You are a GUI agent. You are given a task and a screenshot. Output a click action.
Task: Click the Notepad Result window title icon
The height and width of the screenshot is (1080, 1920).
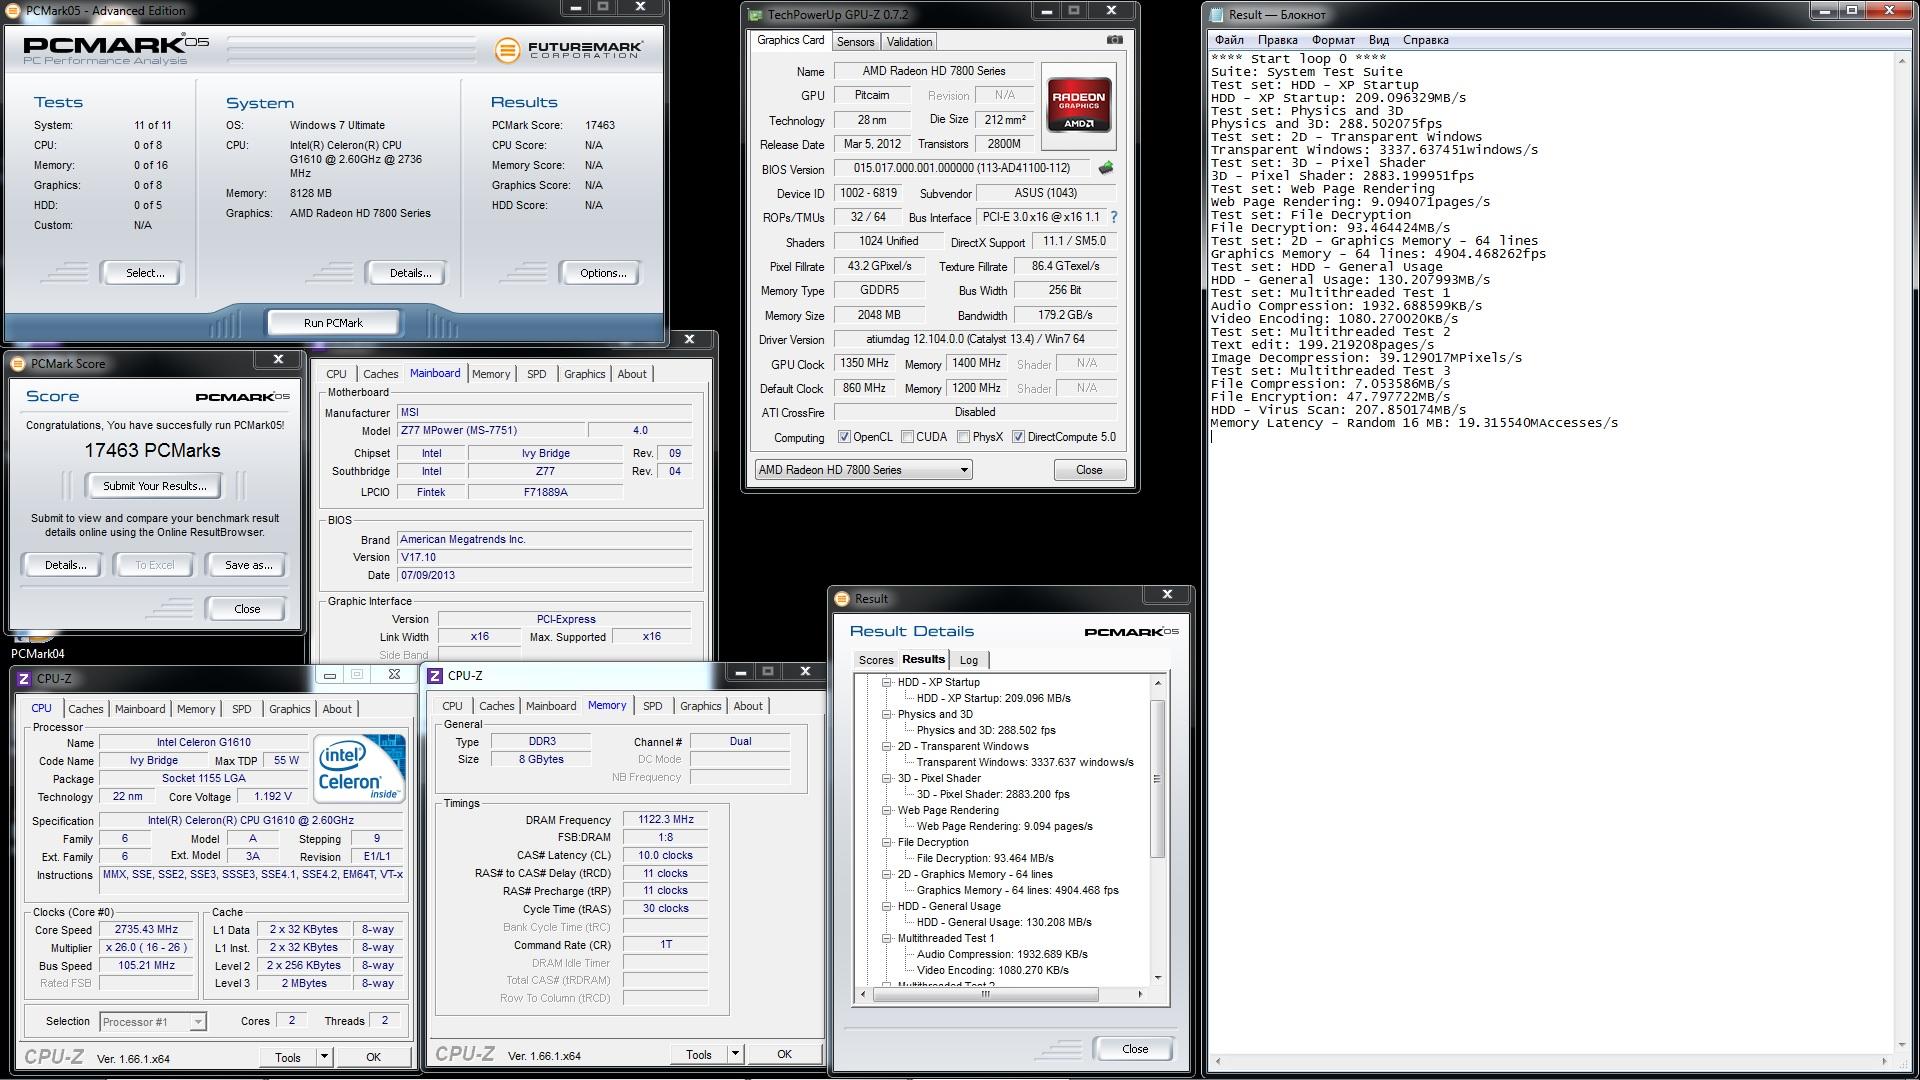[x=1216, y=15]
